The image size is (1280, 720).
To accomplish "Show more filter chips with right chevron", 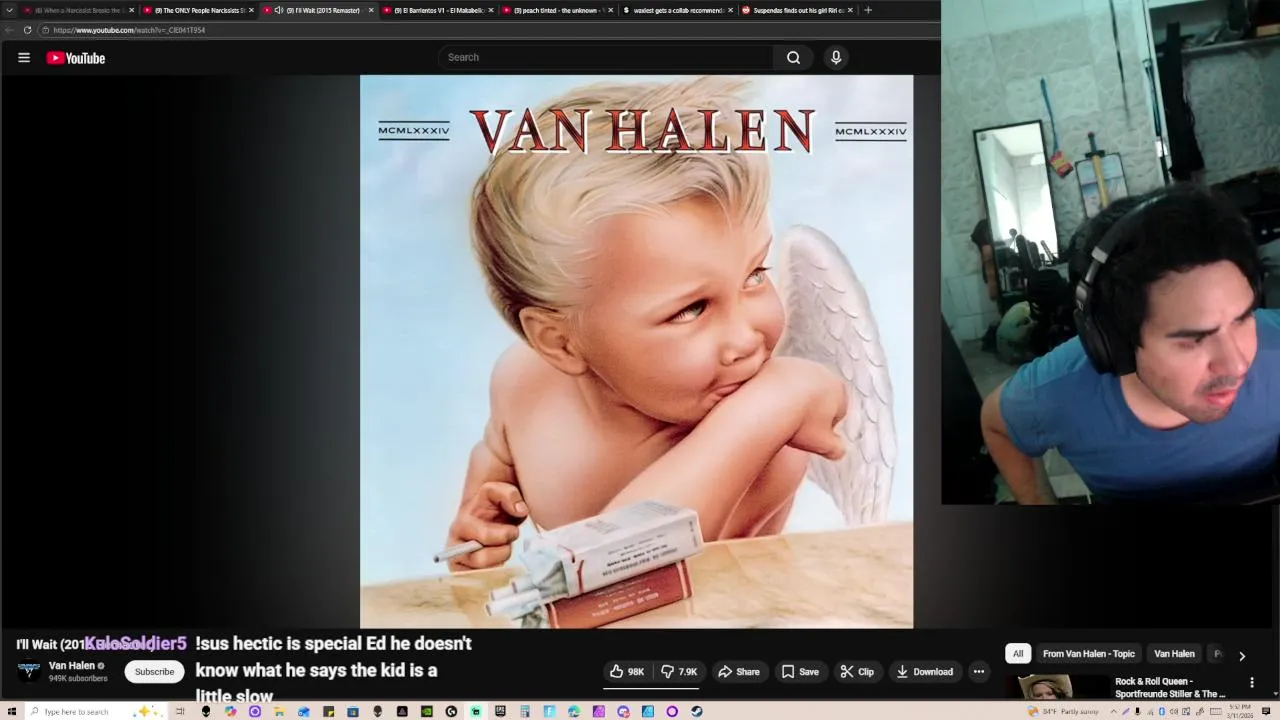I will [x=1242, y=655].
